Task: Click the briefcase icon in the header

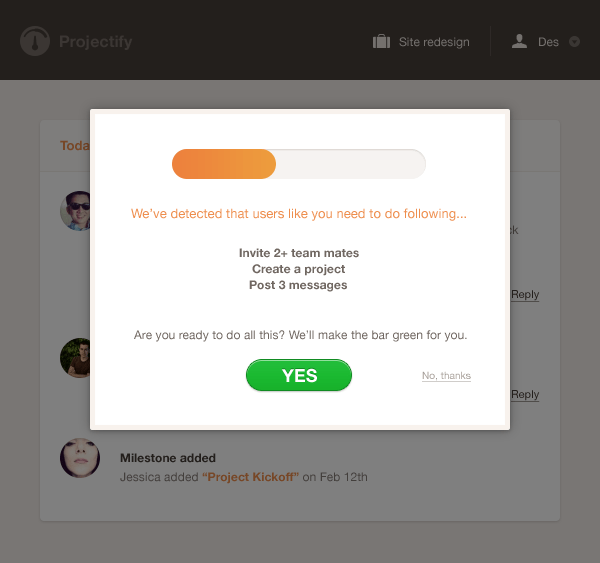Action: [381, 42]
